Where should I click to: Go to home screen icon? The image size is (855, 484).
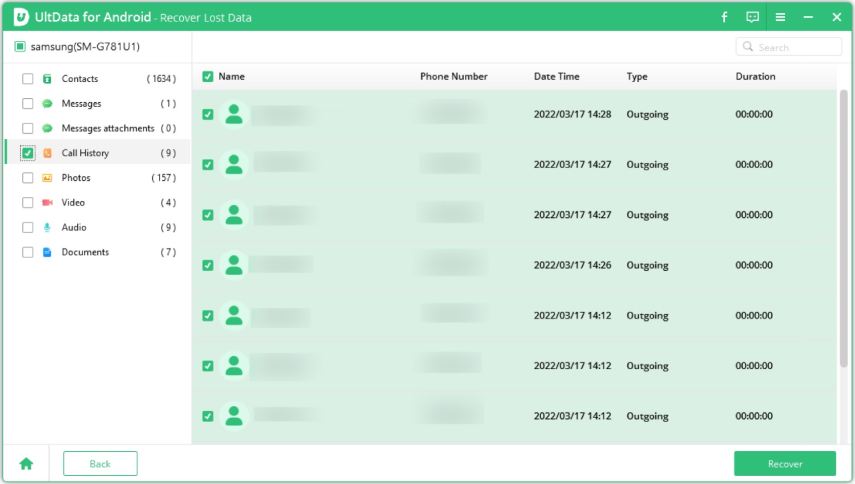pyautogui.click(x=26, y=464)
